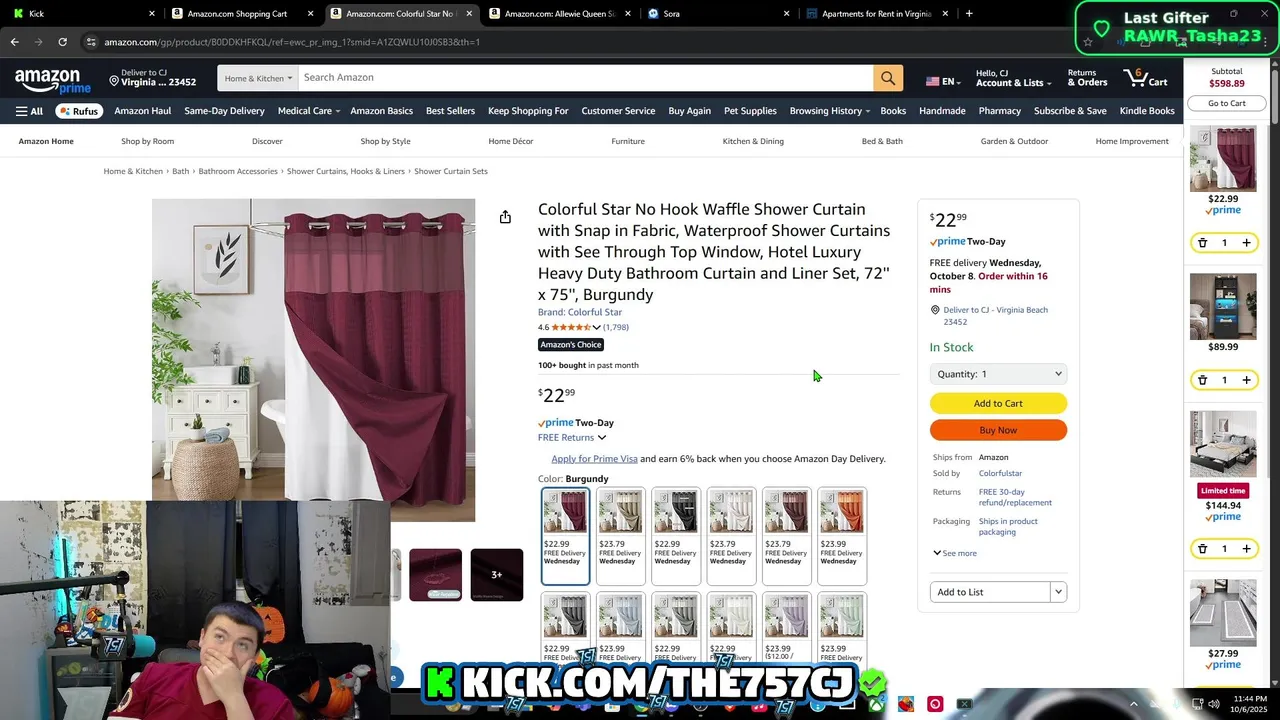Remove the $22.99 curtain with trash icon
Image resolution: width=1280 pixels, height=720 pixels.
[1202, 243]
